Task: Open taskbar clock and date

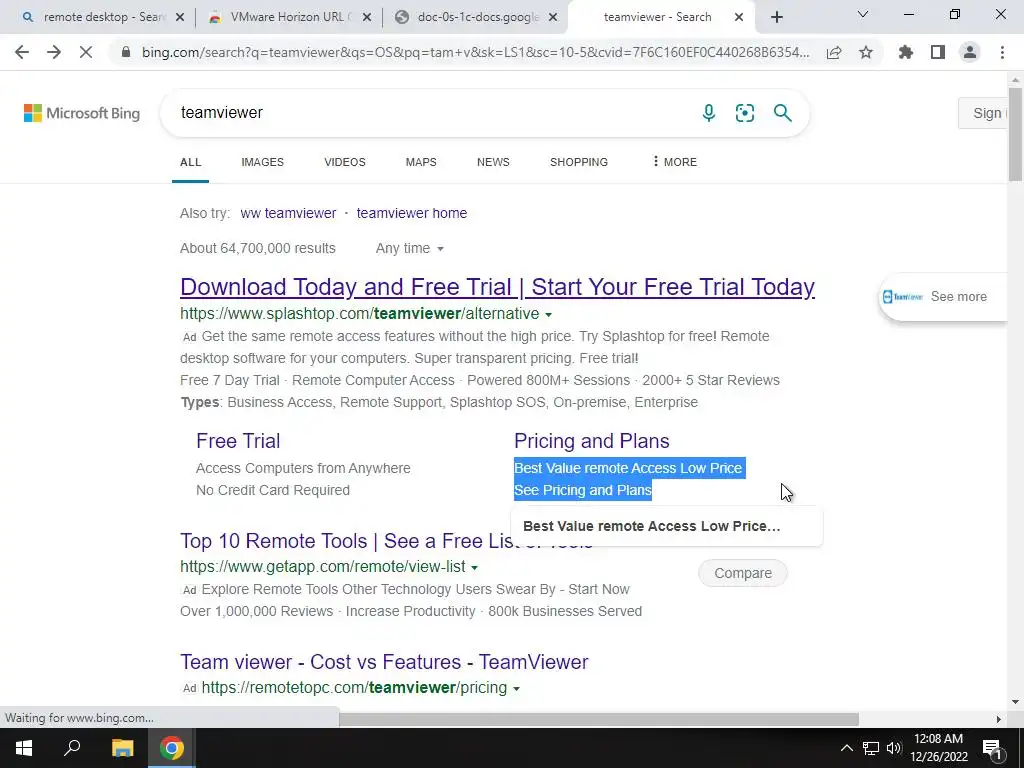Action: point(938,748)
